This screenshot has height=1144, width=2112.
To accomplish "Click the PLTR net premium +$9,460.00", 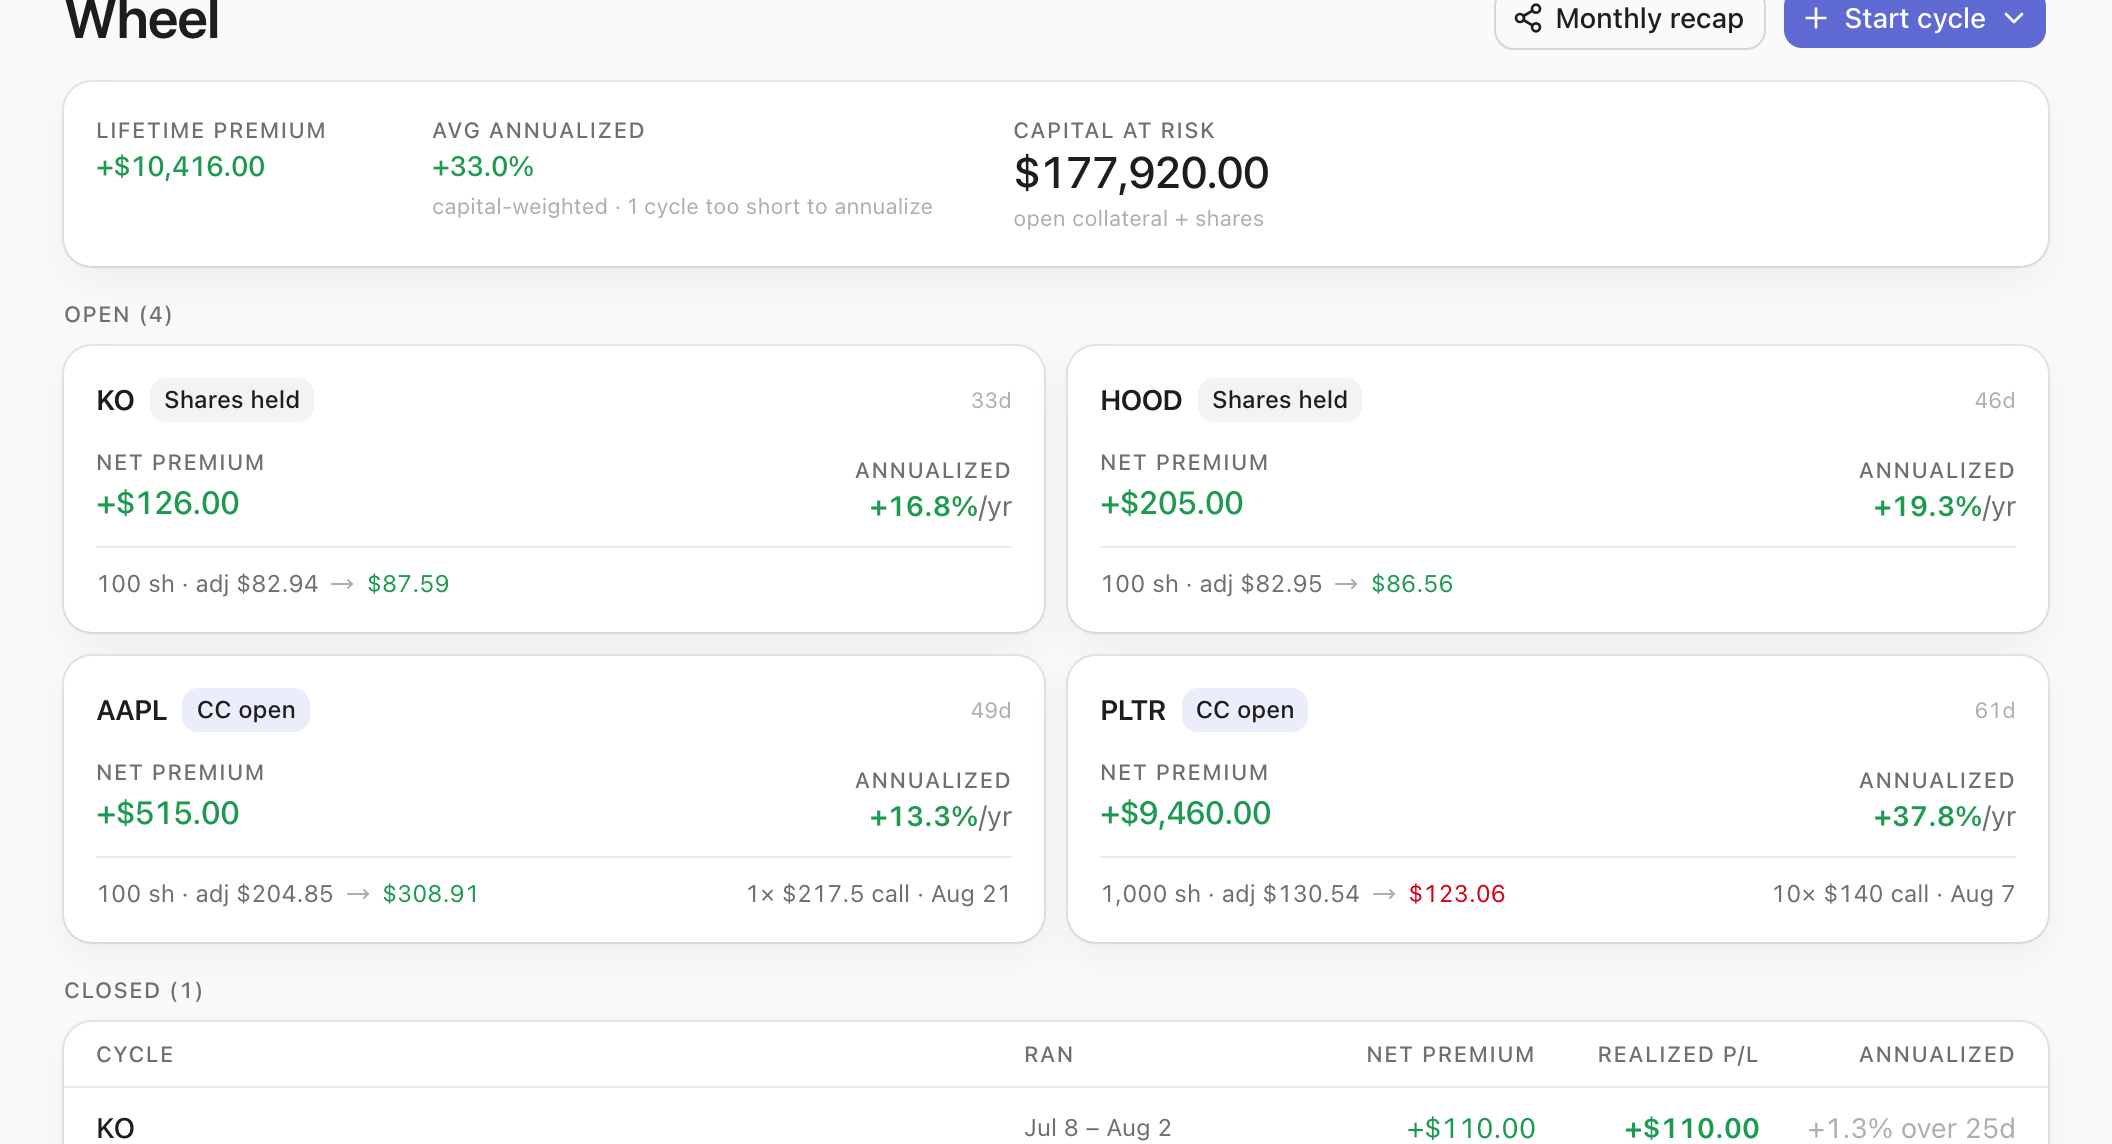I will pos(1186,813).
